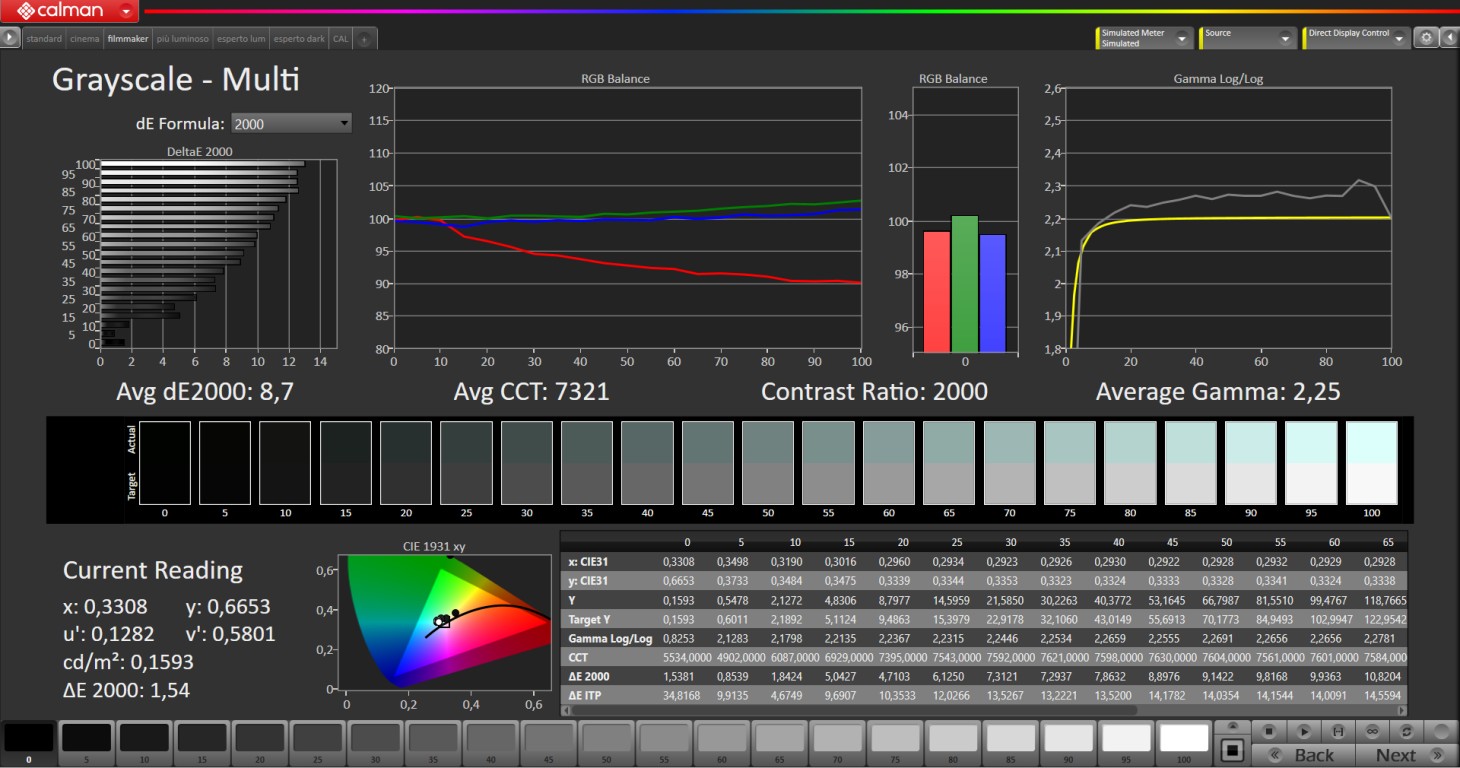Image resolution: width=1460 pixels, height=768 pixels.
Task: Select the 20 level pattern swatch
Action: pos(259,742)
